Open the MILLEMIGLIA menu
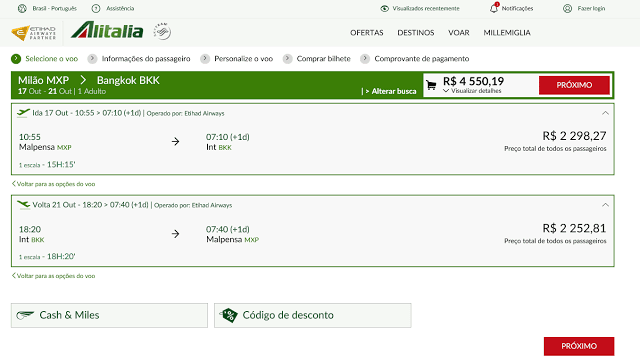 coord(507,33)
